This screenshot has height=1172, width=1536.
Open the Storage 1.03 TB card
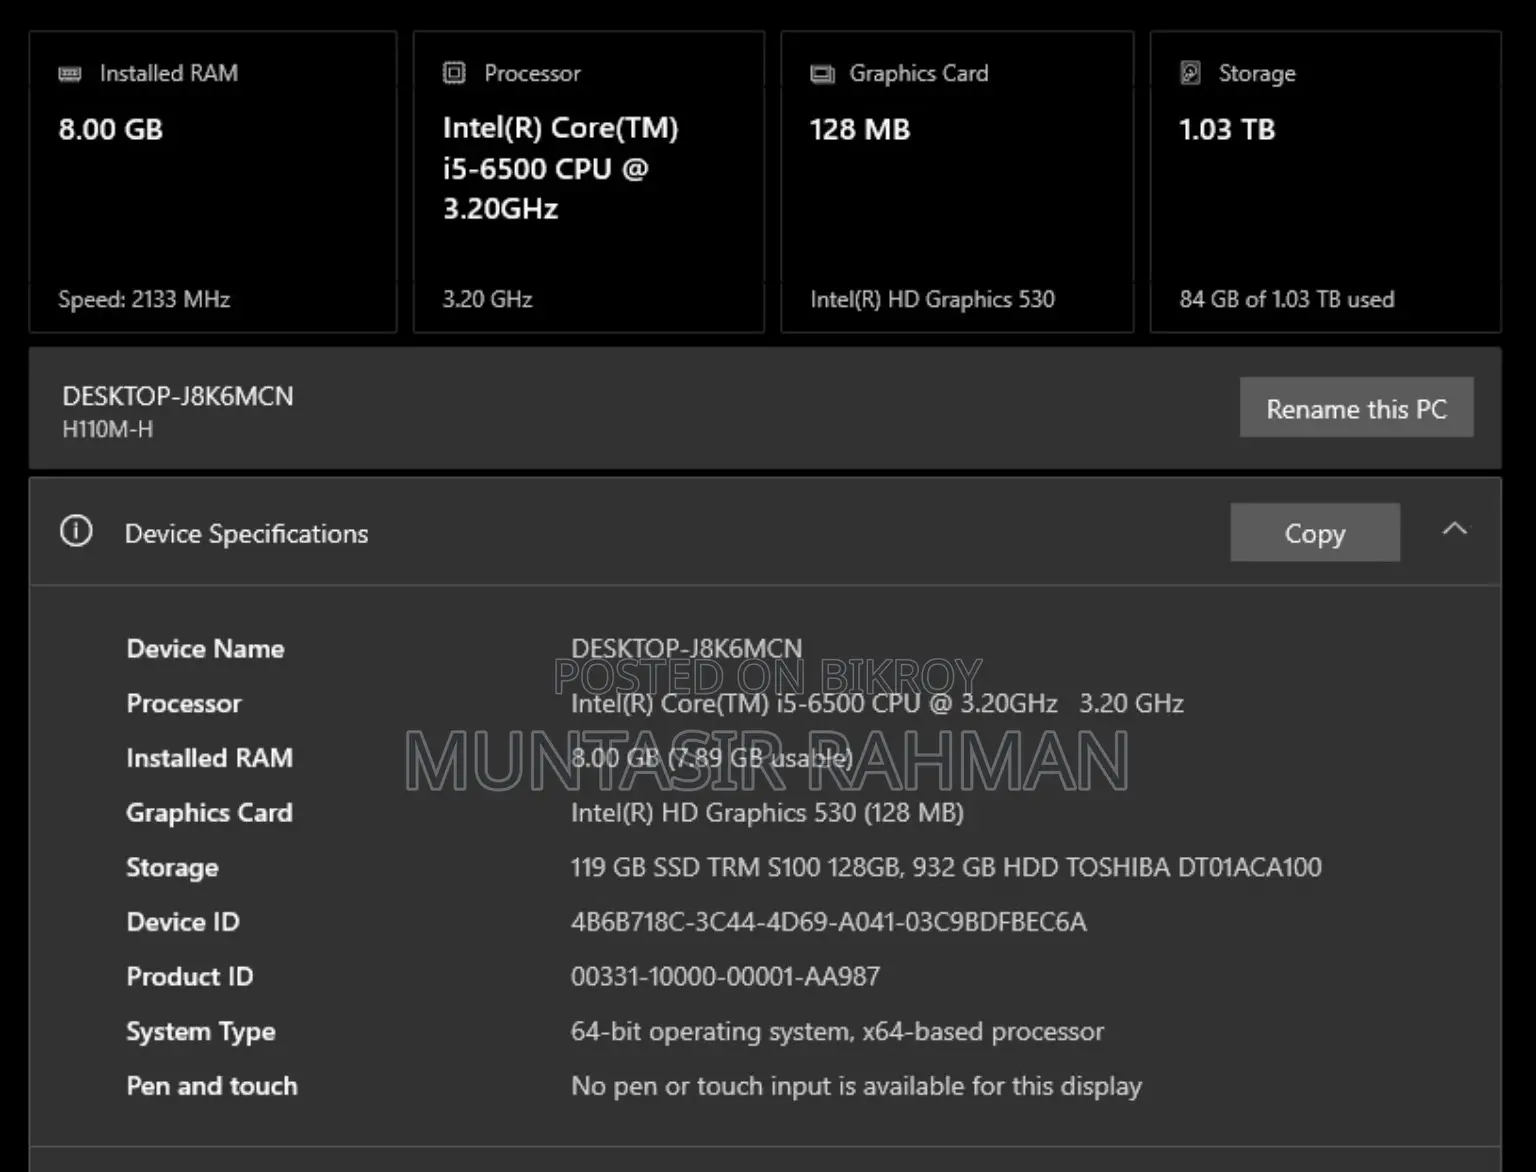(x=1325, y=182)
